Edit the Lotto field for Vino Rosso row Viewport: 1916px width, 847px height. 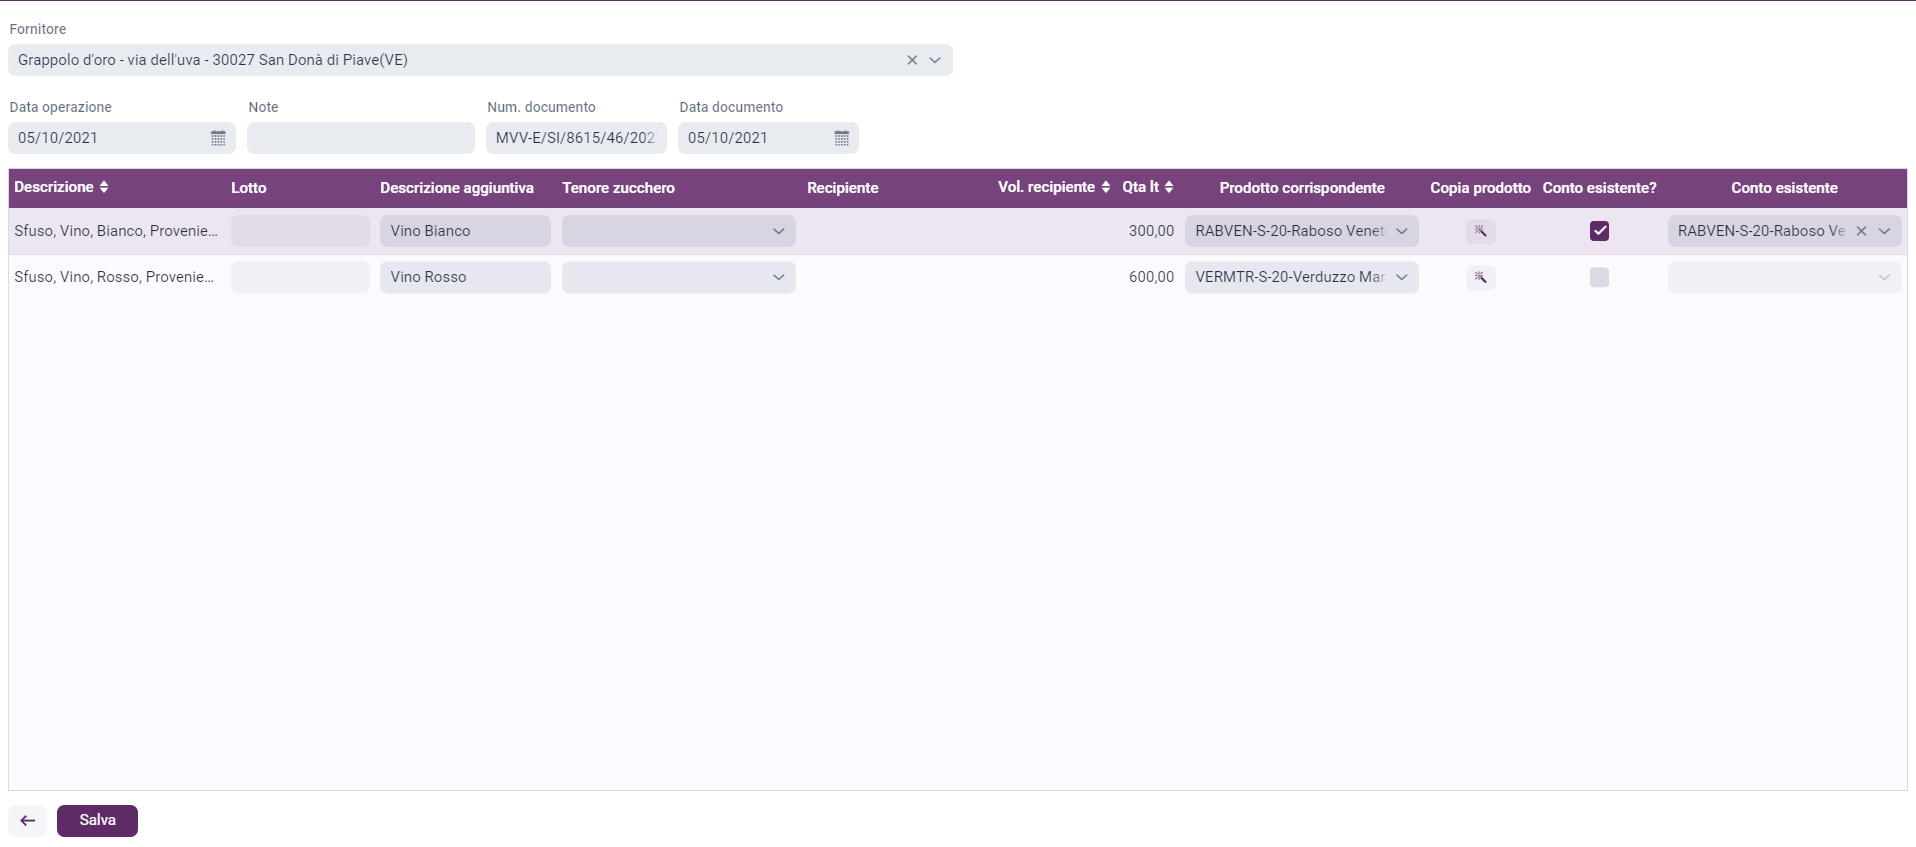pyautogui.click(x=300, y=277)
